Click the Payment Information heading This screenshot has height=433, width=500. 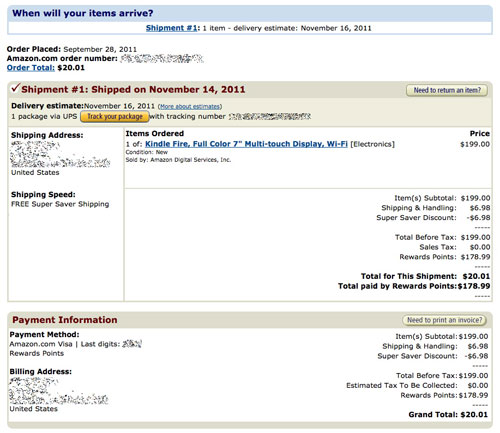(65, 320)
